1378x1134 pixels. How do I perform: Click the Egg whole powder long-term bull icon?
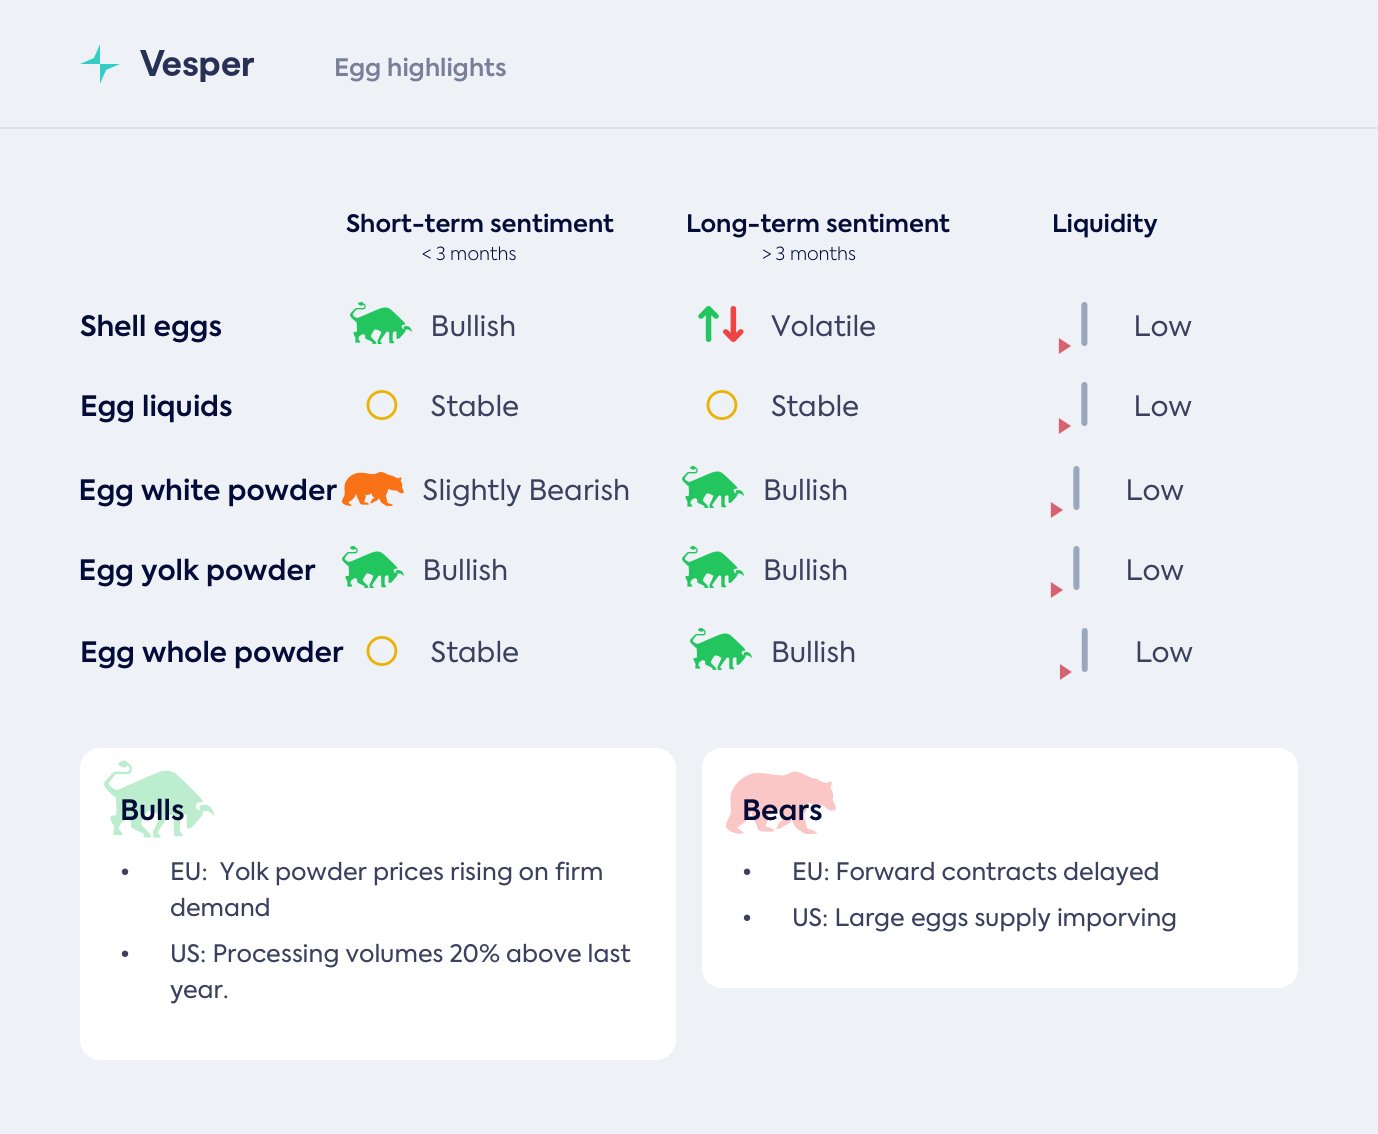pyautogui.click(x=720, y=650)
